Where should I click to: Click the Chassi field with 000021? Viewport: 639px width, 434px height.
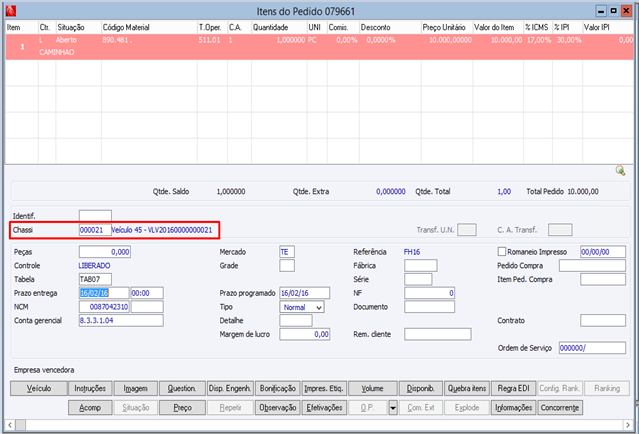click(95, 230)
